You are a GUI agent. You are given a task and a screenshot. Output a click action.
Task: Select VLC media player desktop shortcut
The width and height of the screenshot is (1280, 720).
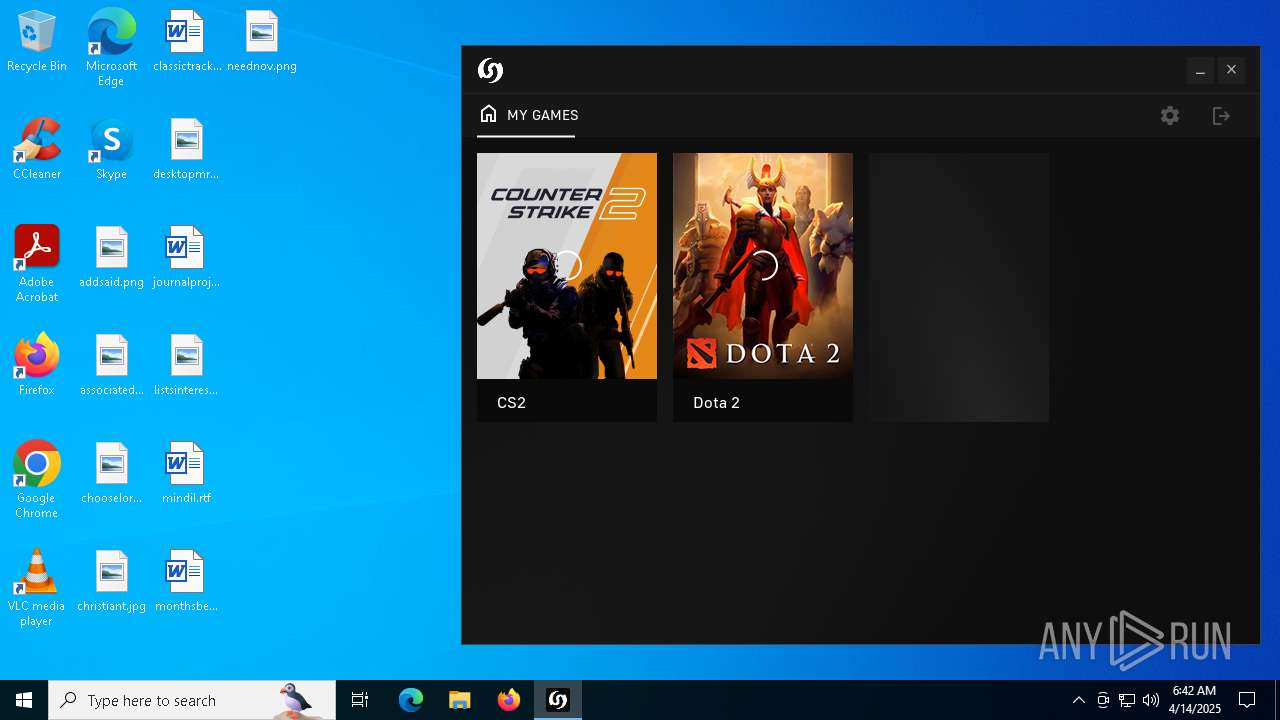tap(37, 588)
